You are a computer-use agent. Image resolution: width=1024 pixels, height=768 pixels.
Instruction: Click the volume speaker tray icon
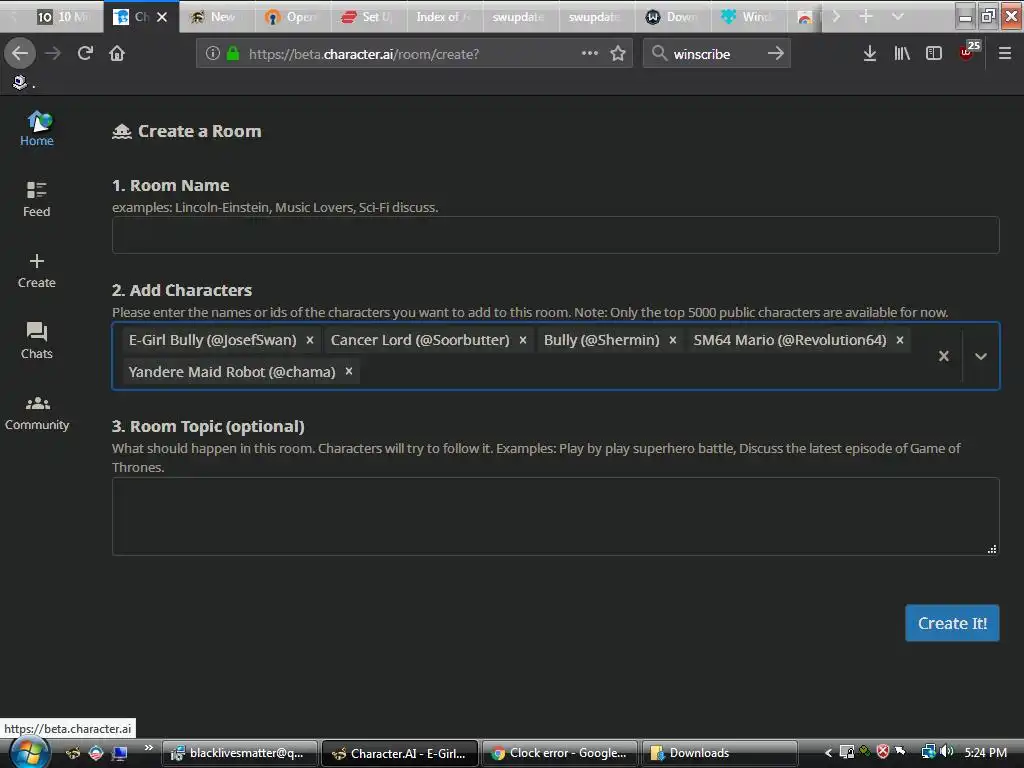click(x=946, y=752)
